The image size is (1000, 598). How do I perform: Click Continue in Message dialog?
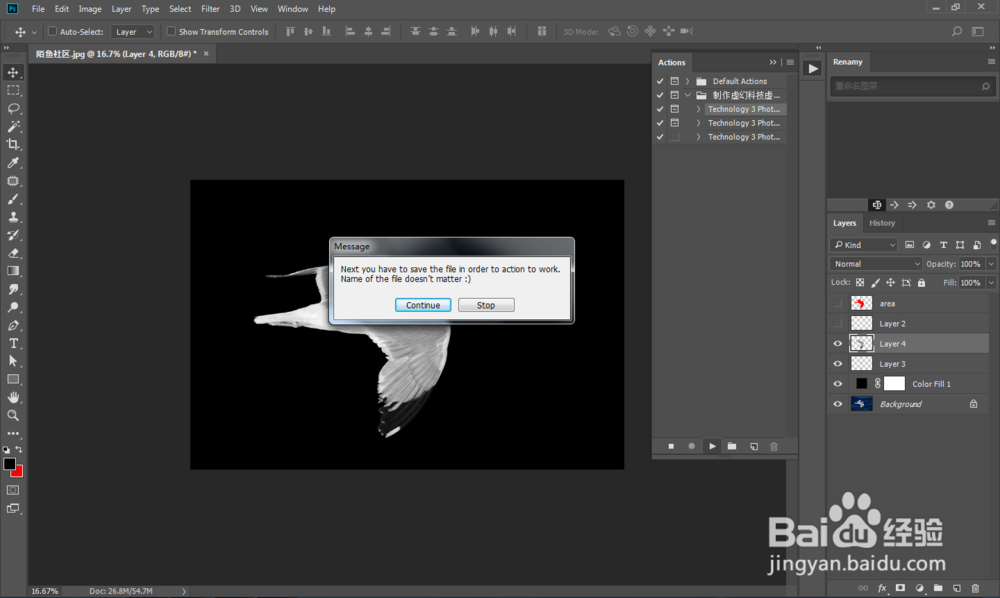coord(423,305)
